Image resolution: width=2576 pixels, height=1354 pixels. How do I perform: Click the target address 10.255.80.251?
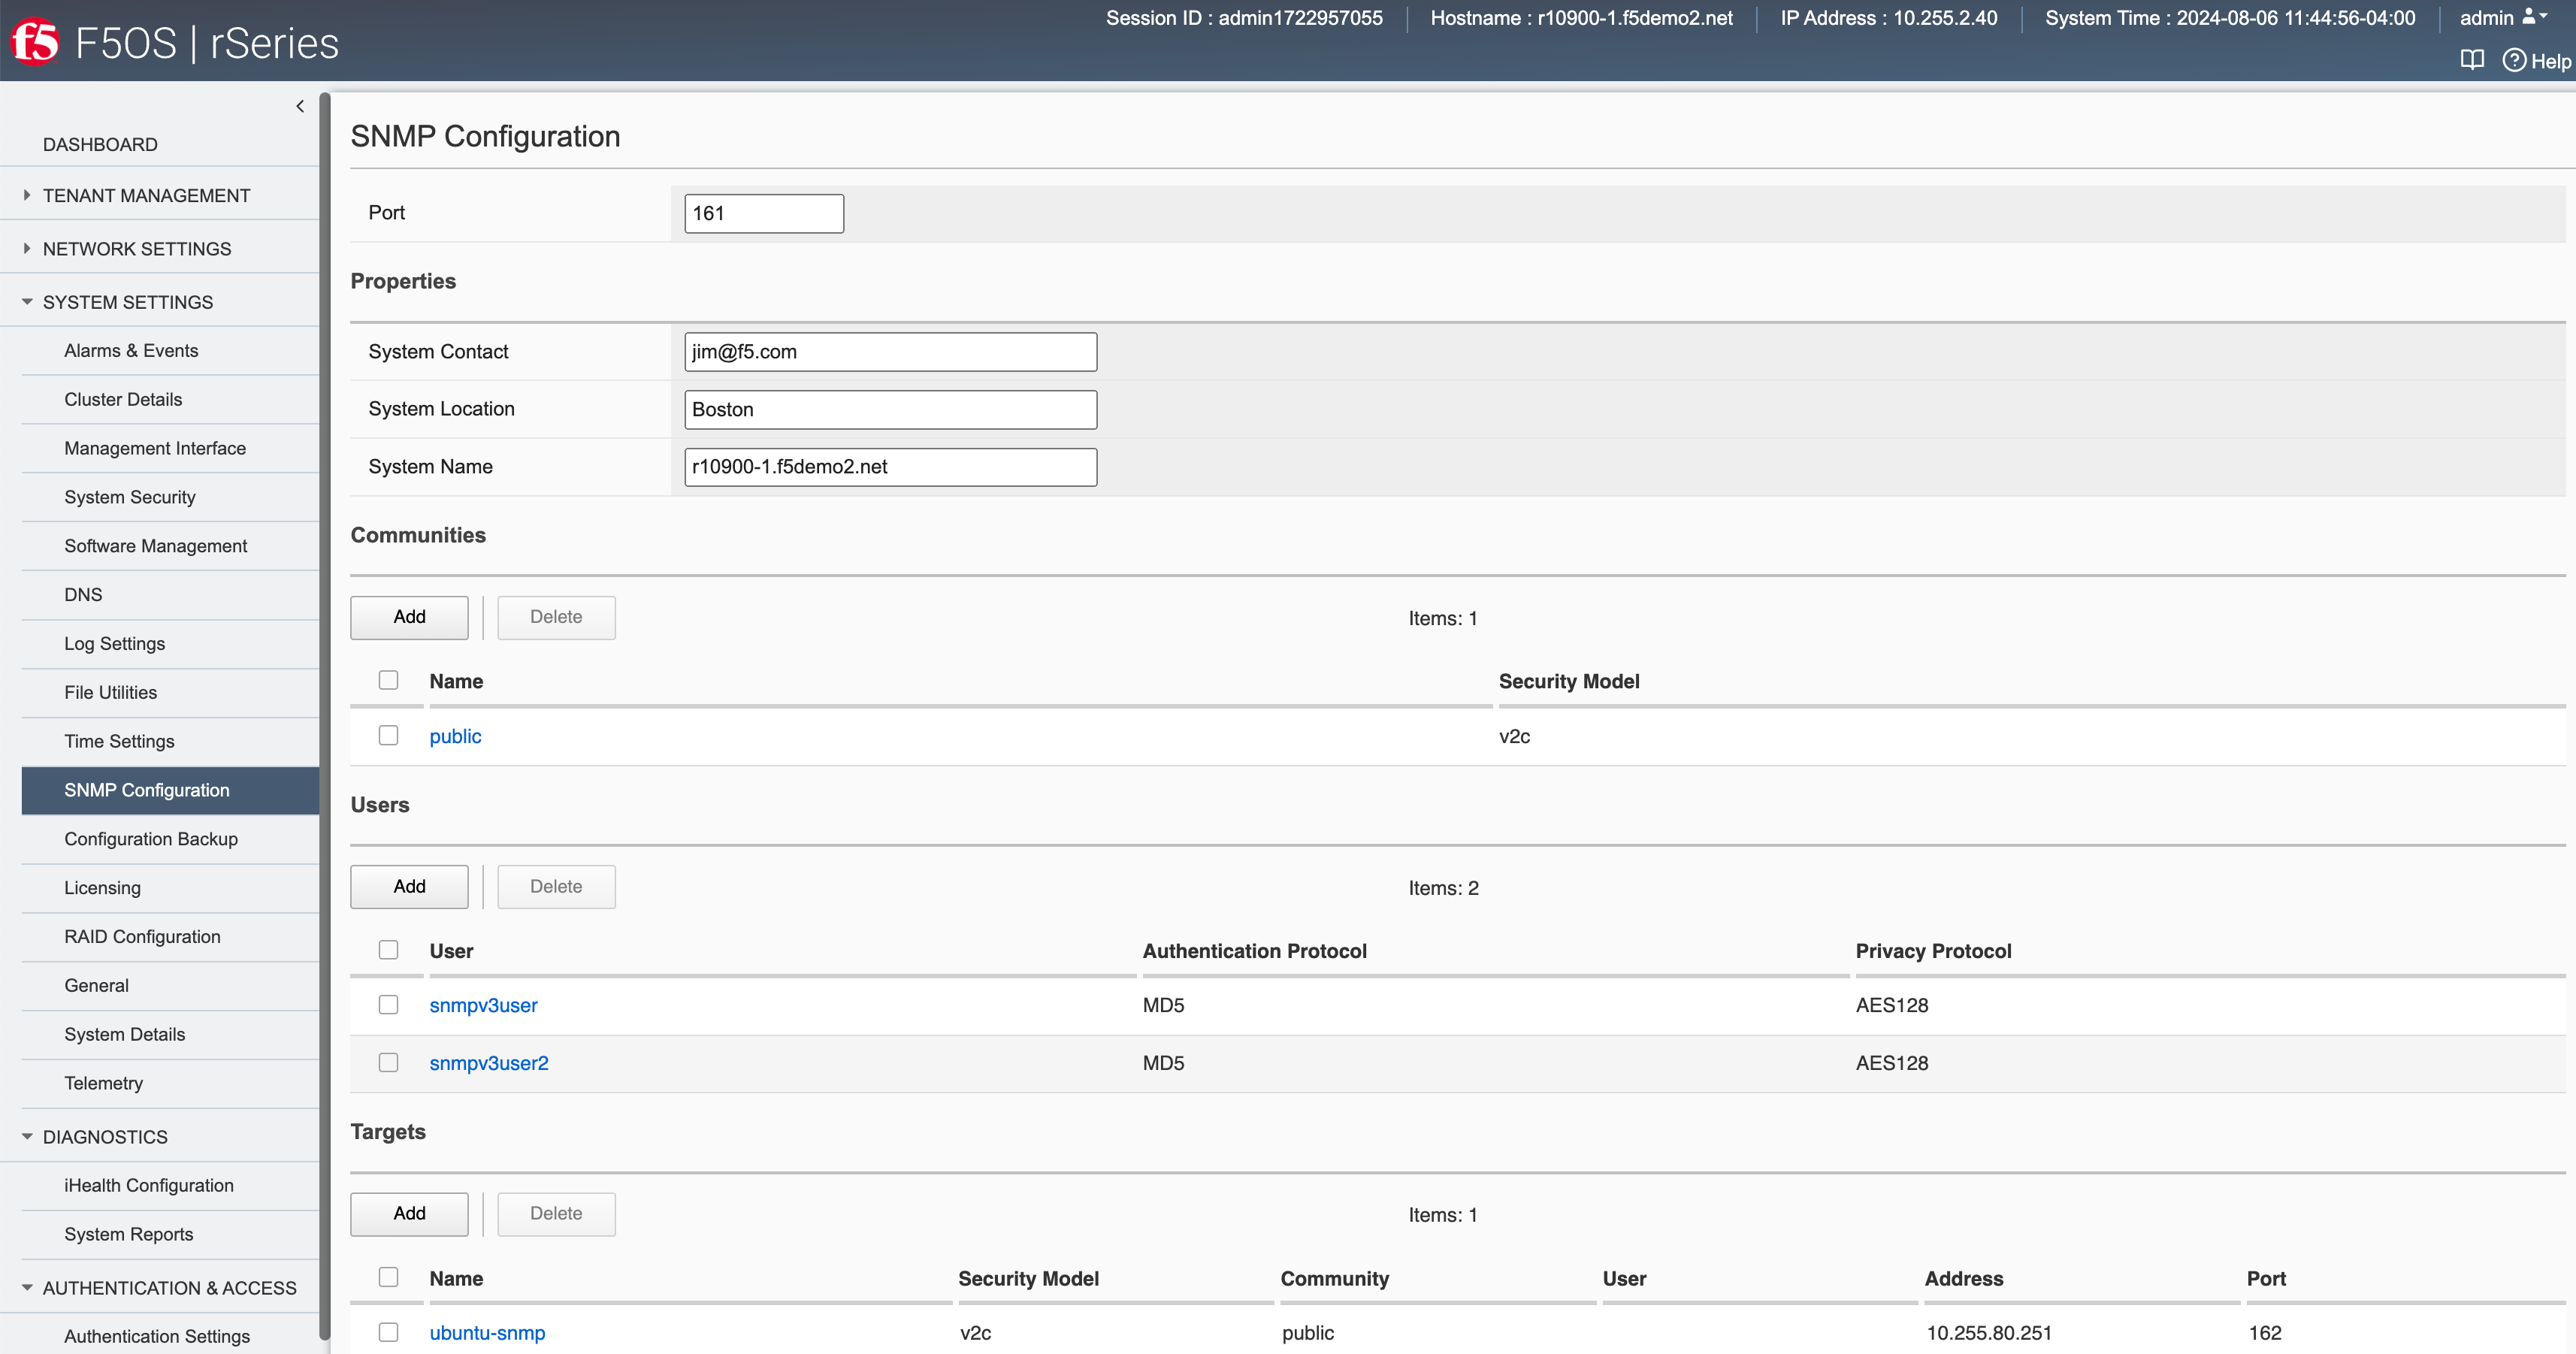tap(1989, 1334)
